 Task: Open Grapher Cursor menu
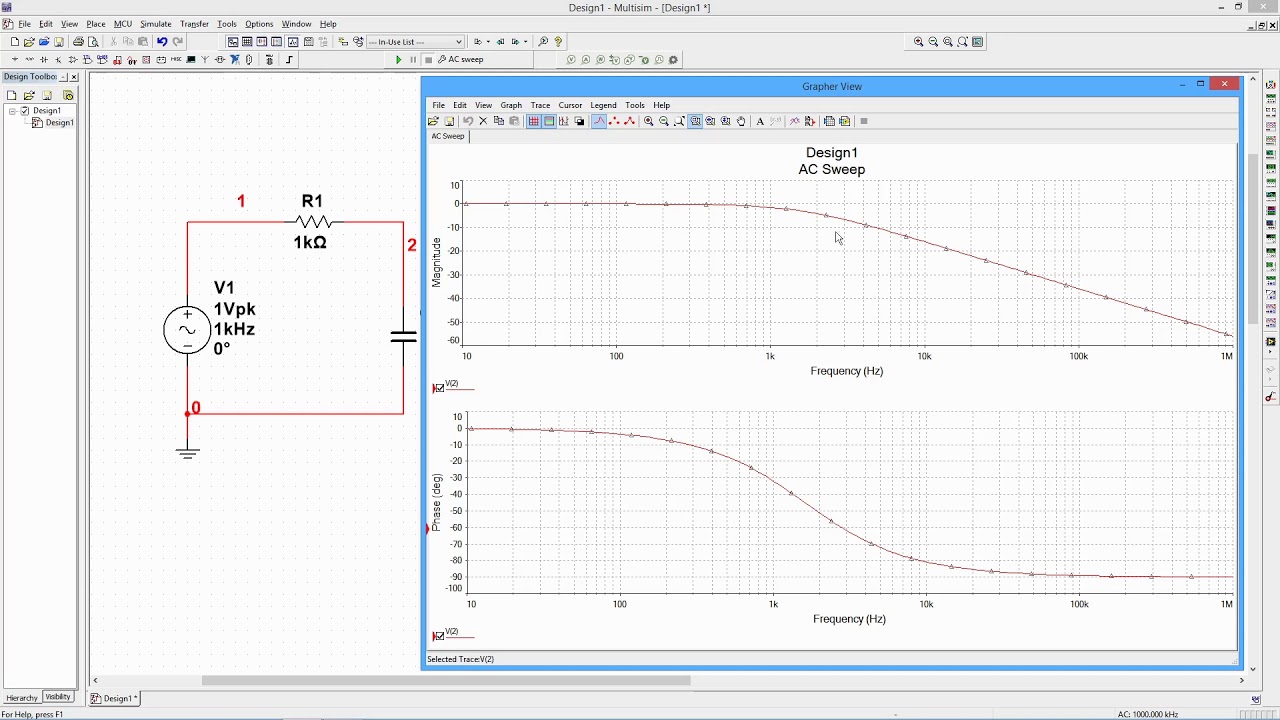(x=570, y=105)
